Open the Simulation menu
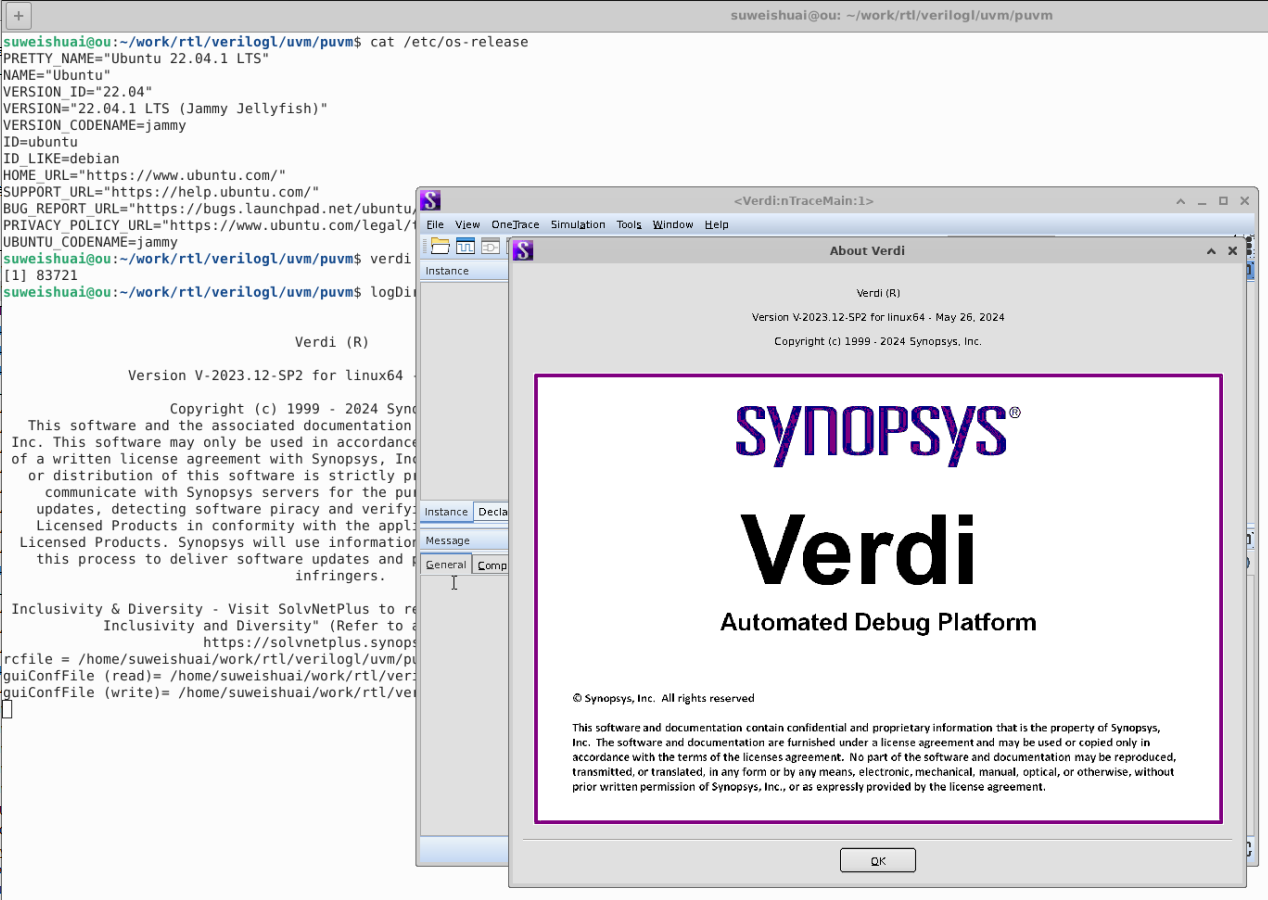1268x900 pixels. tap(578, 225)
